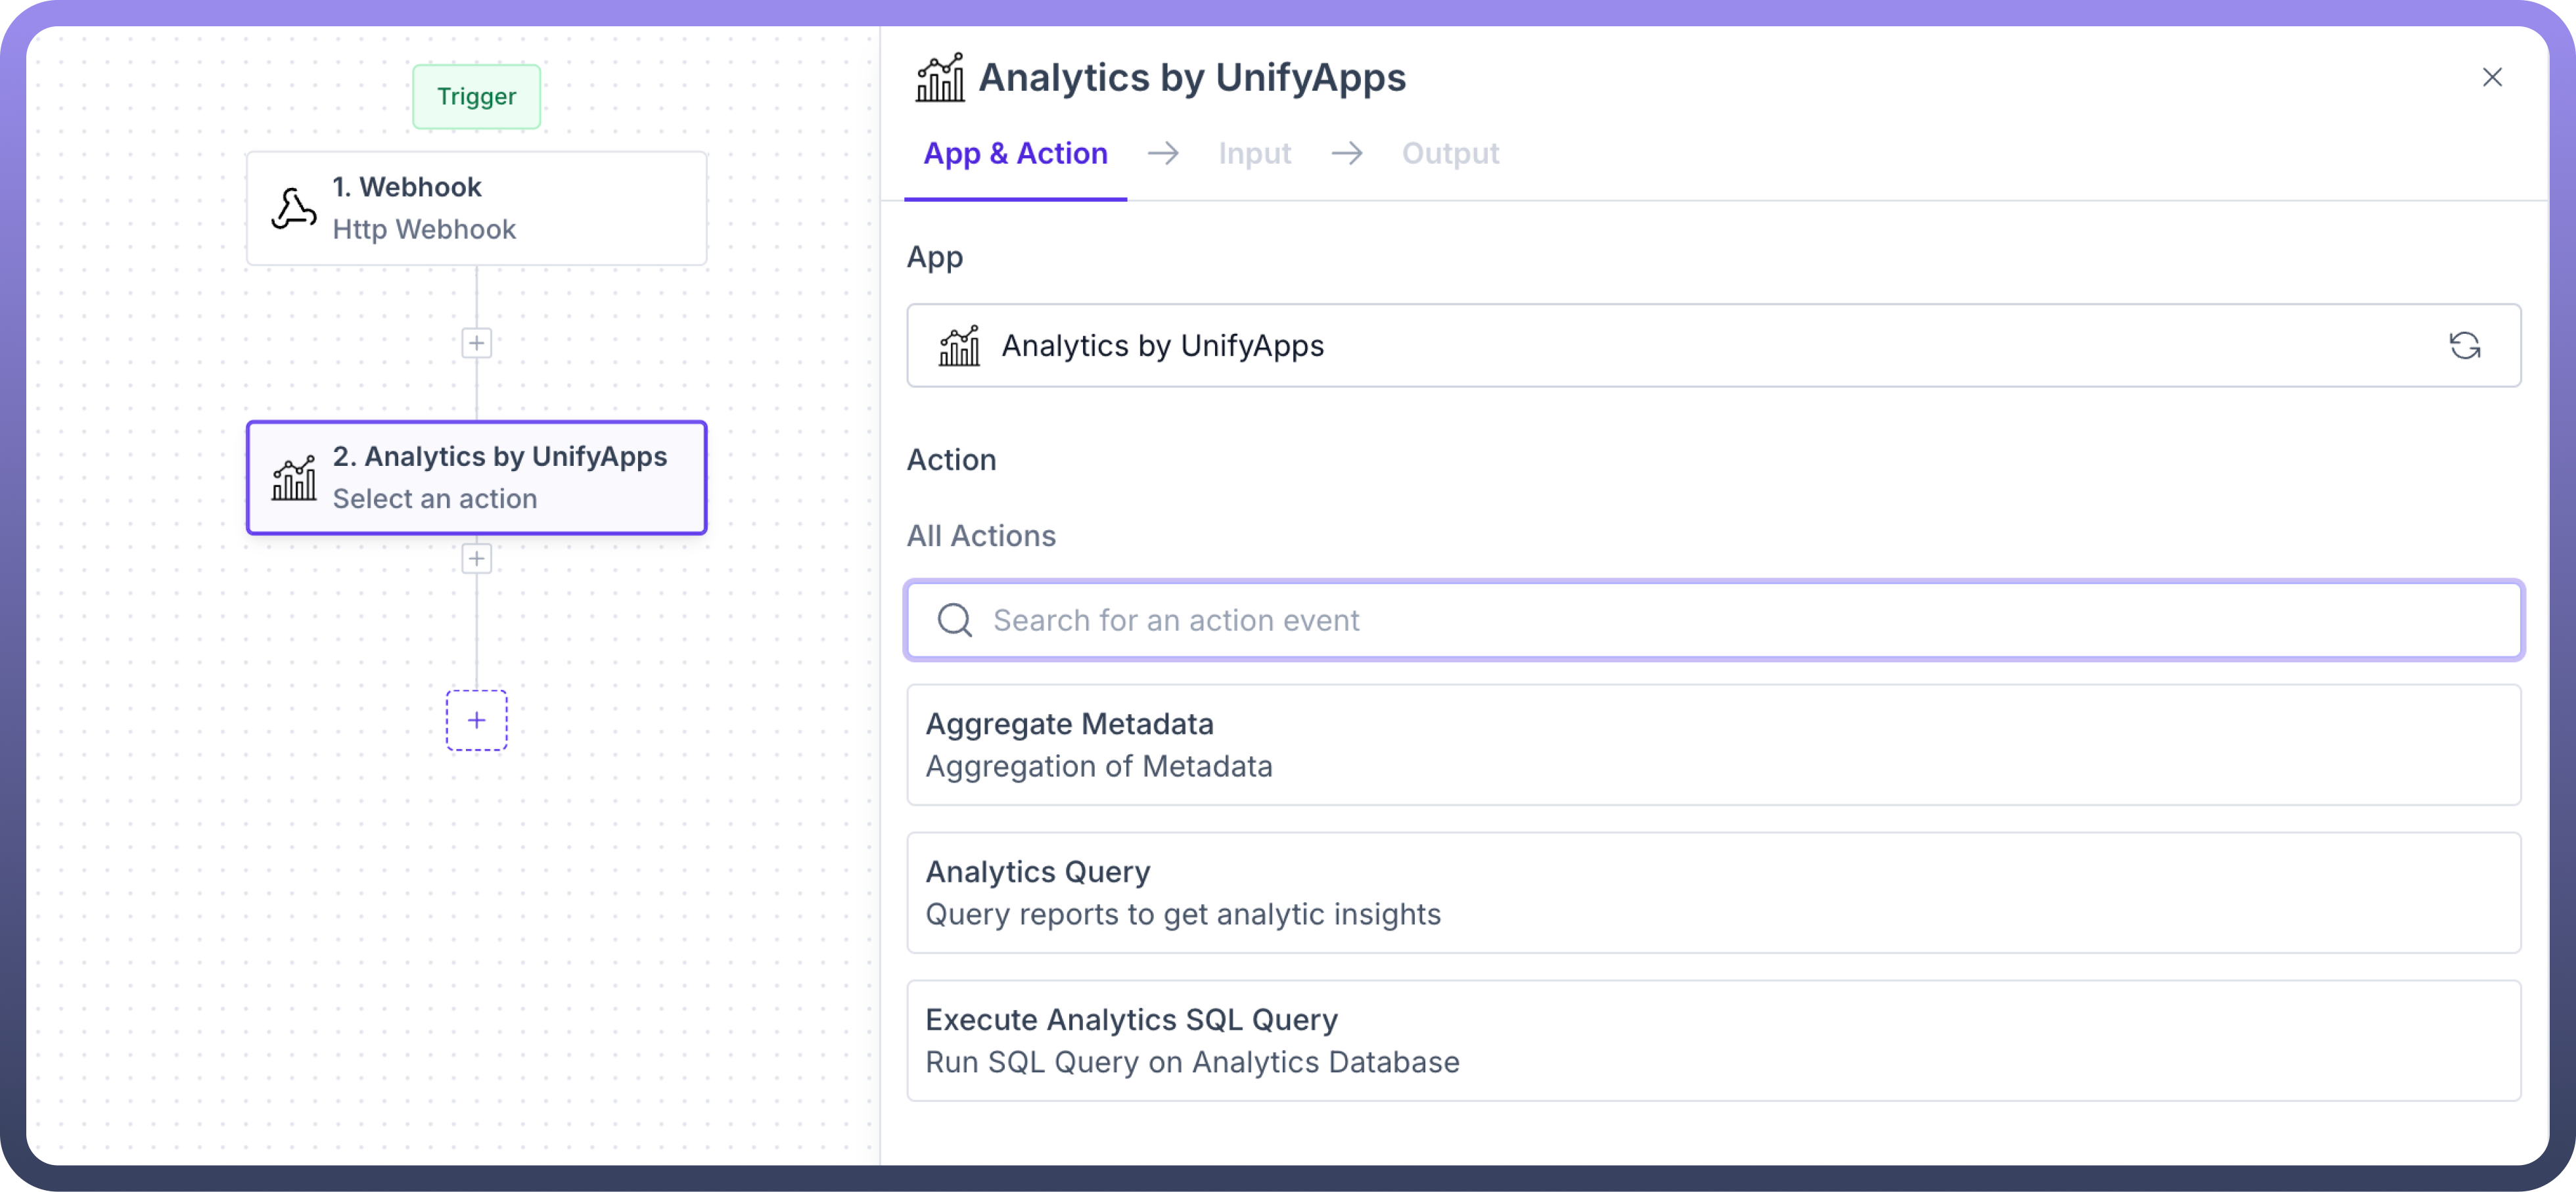
Task: Click analytics icon in panel header
Action: point(940,78)
